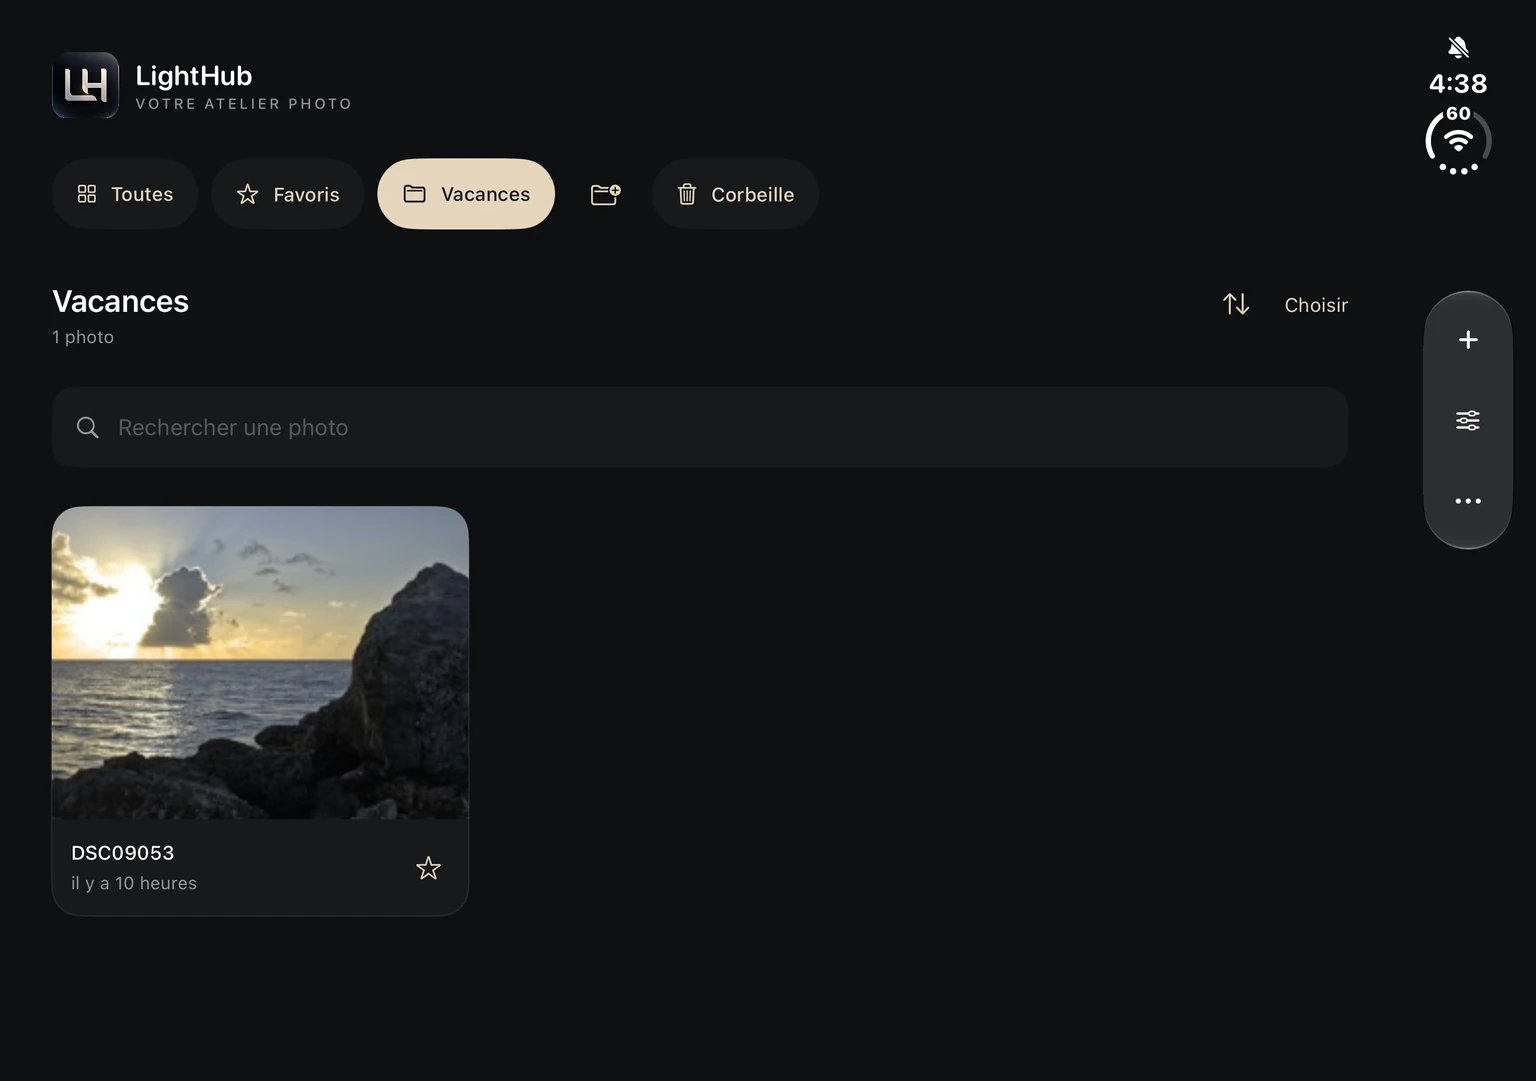Focus the Rechercher une photo field

coord(700,427)
